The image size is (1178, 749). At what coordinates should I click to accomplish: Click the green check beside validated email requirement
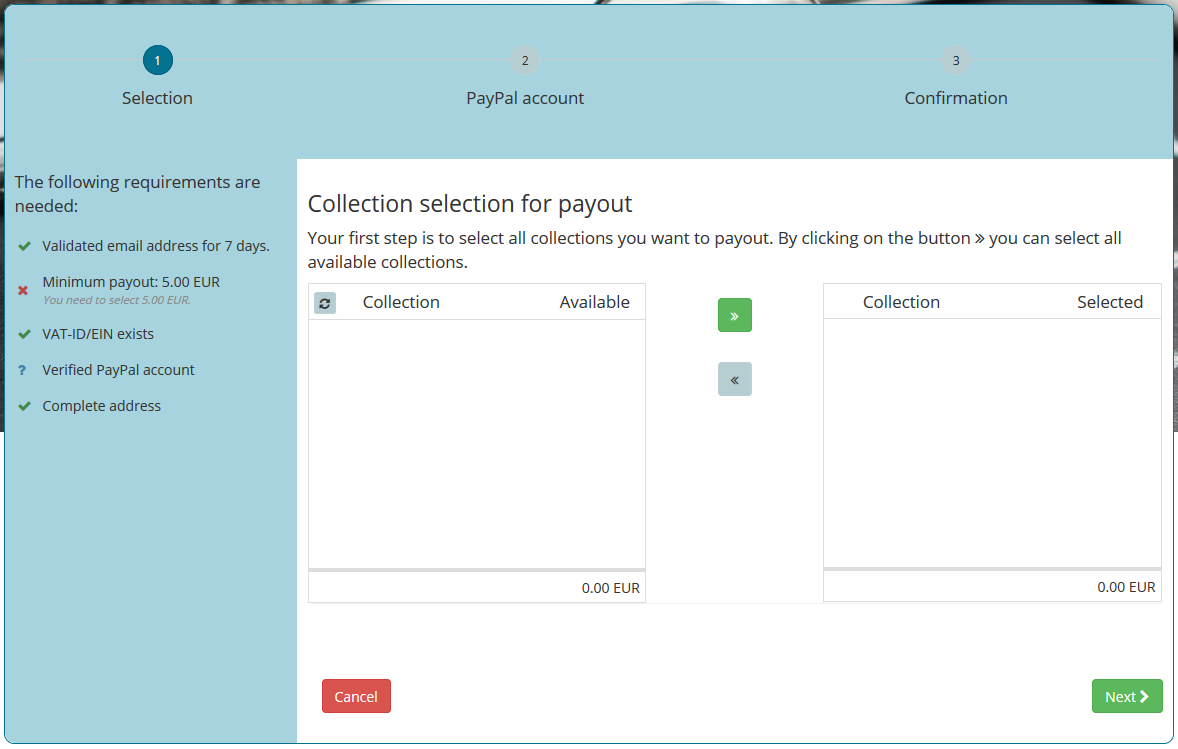point(24,245)
